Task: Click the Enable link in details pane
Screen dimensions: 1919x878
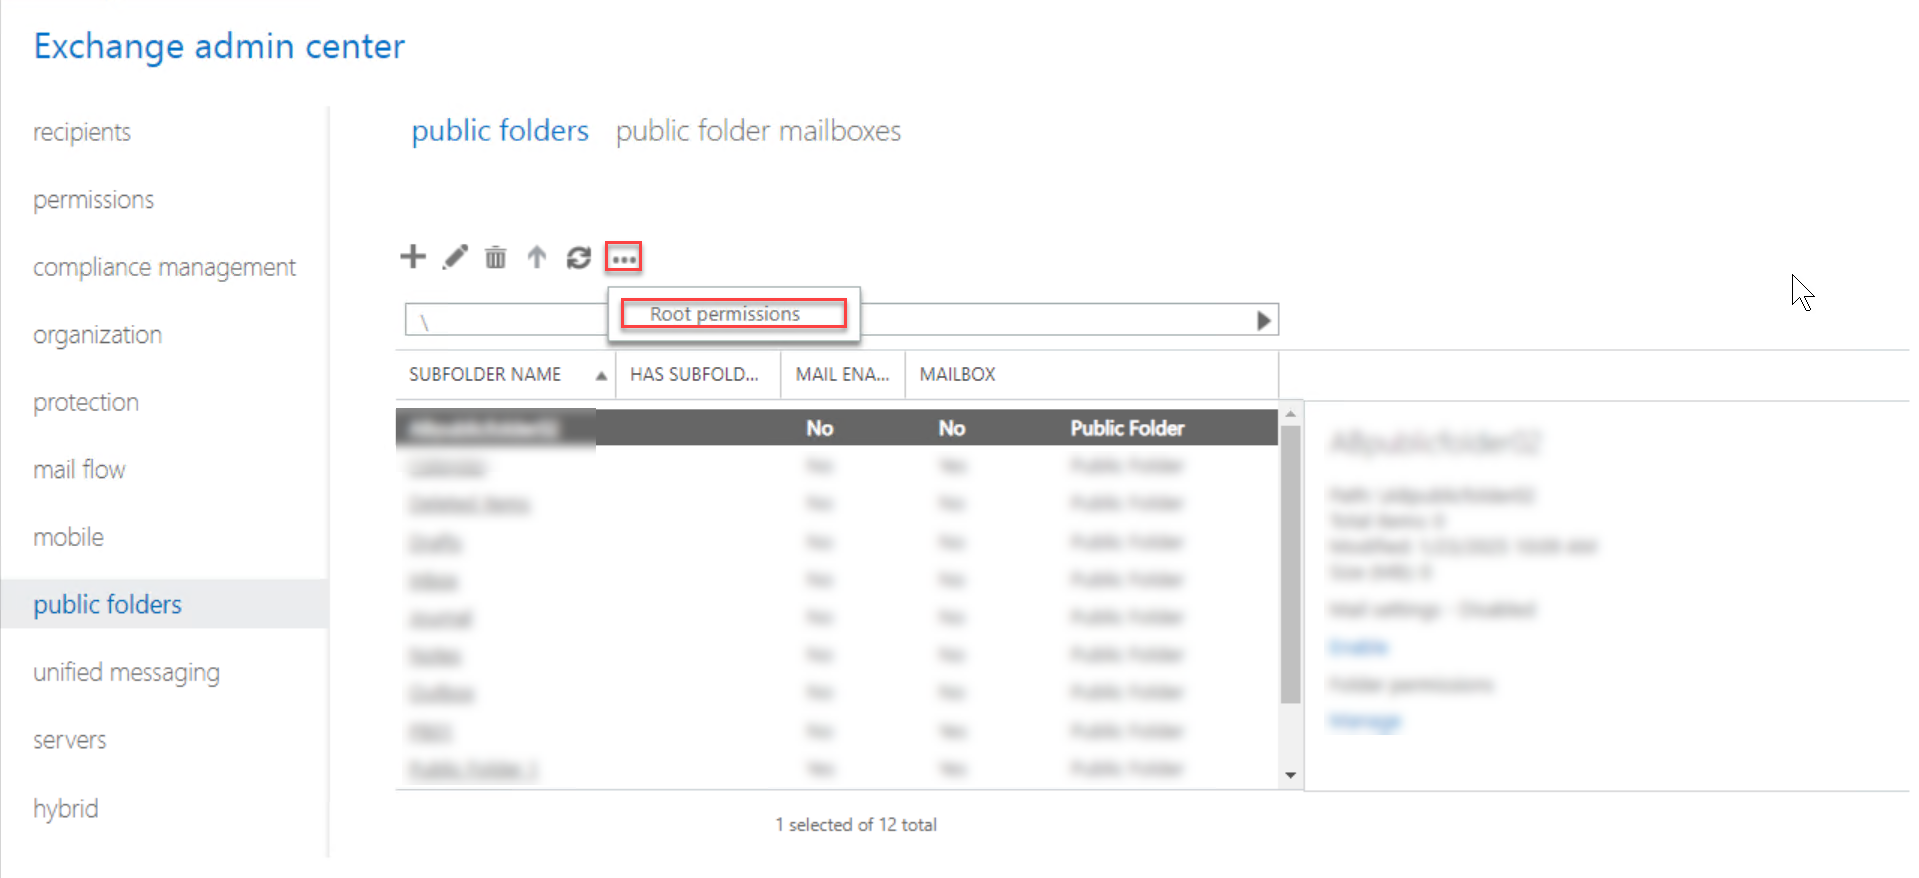Action: click(x=1358, y=647)
